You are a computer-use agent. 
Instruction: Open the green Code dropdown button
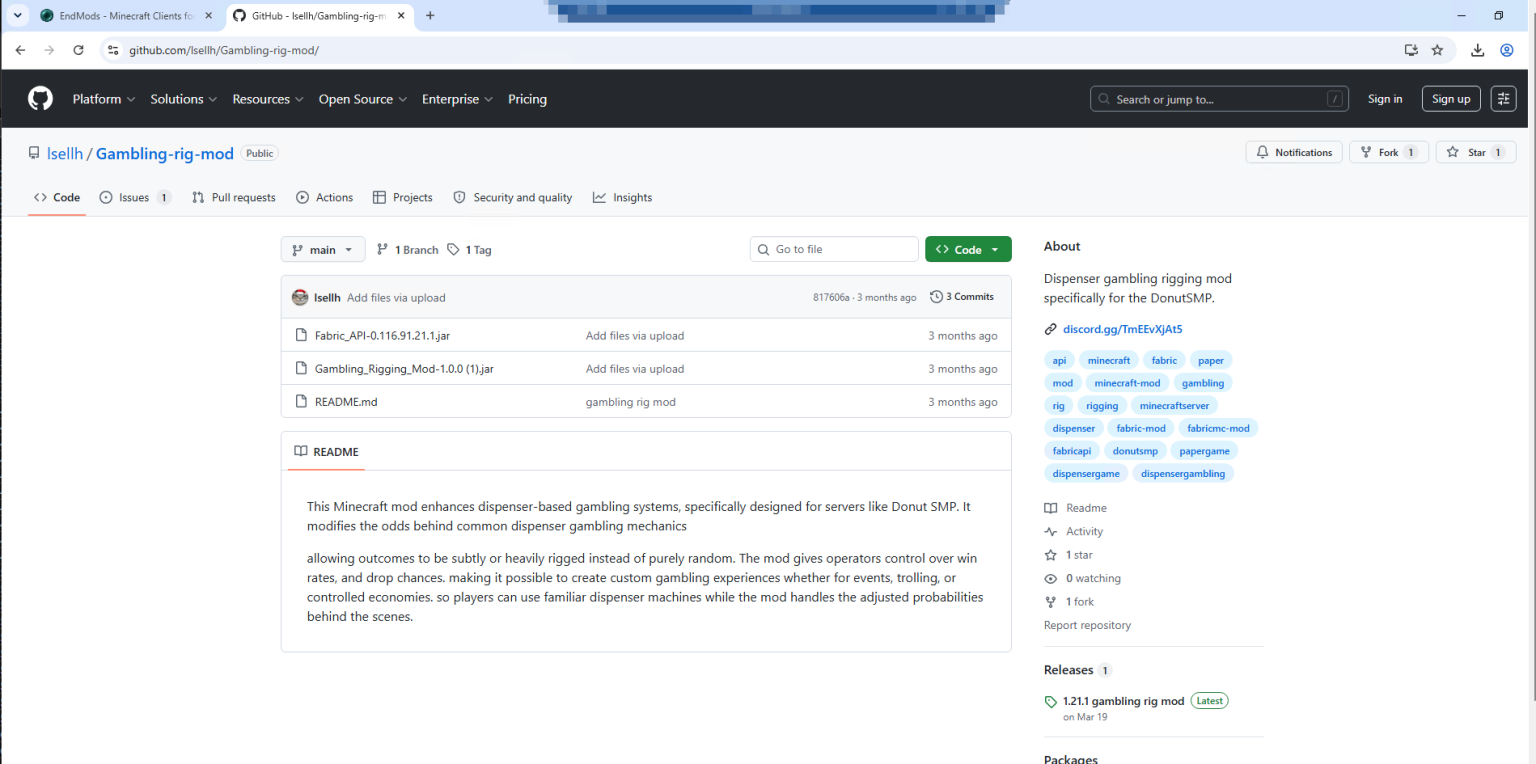point(968,250)
